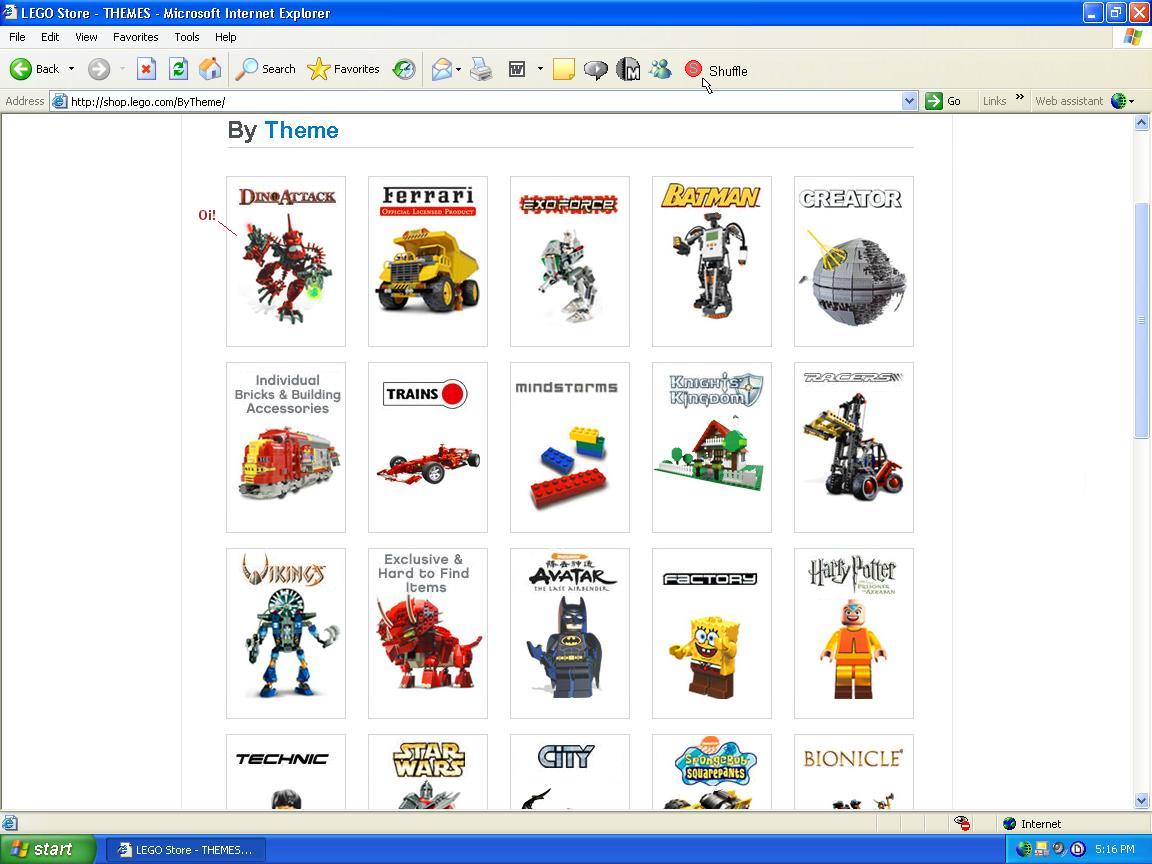Click the system tray clock

pyautogui.click(x=1115, y=849)
